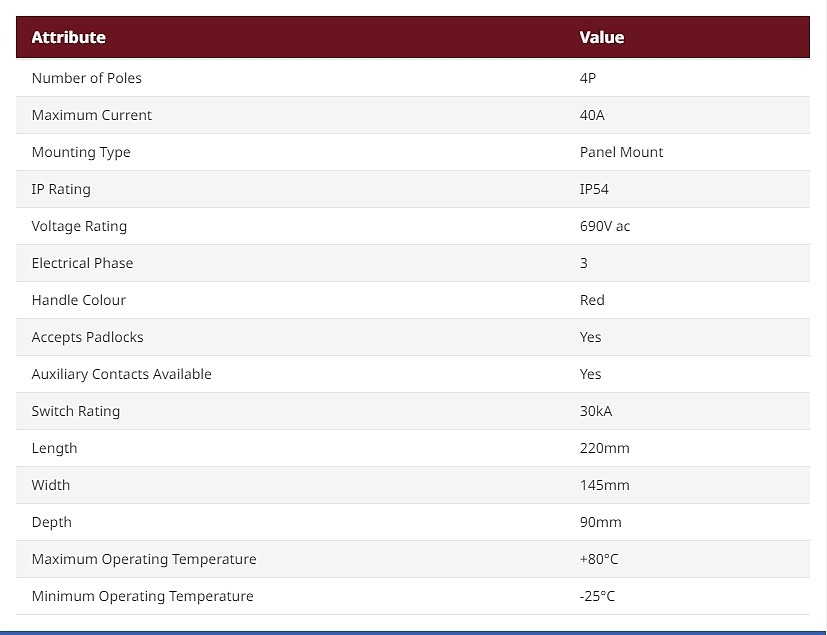Select the IP Rating attribute
This screenshot has height=635, width=827.
(61, 189)
